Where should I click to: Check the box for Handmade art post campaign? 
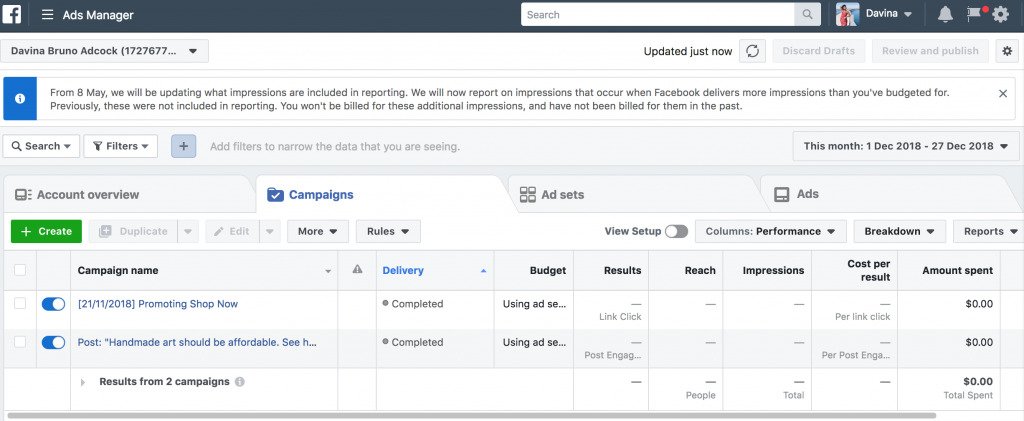(x=20, y=342)
